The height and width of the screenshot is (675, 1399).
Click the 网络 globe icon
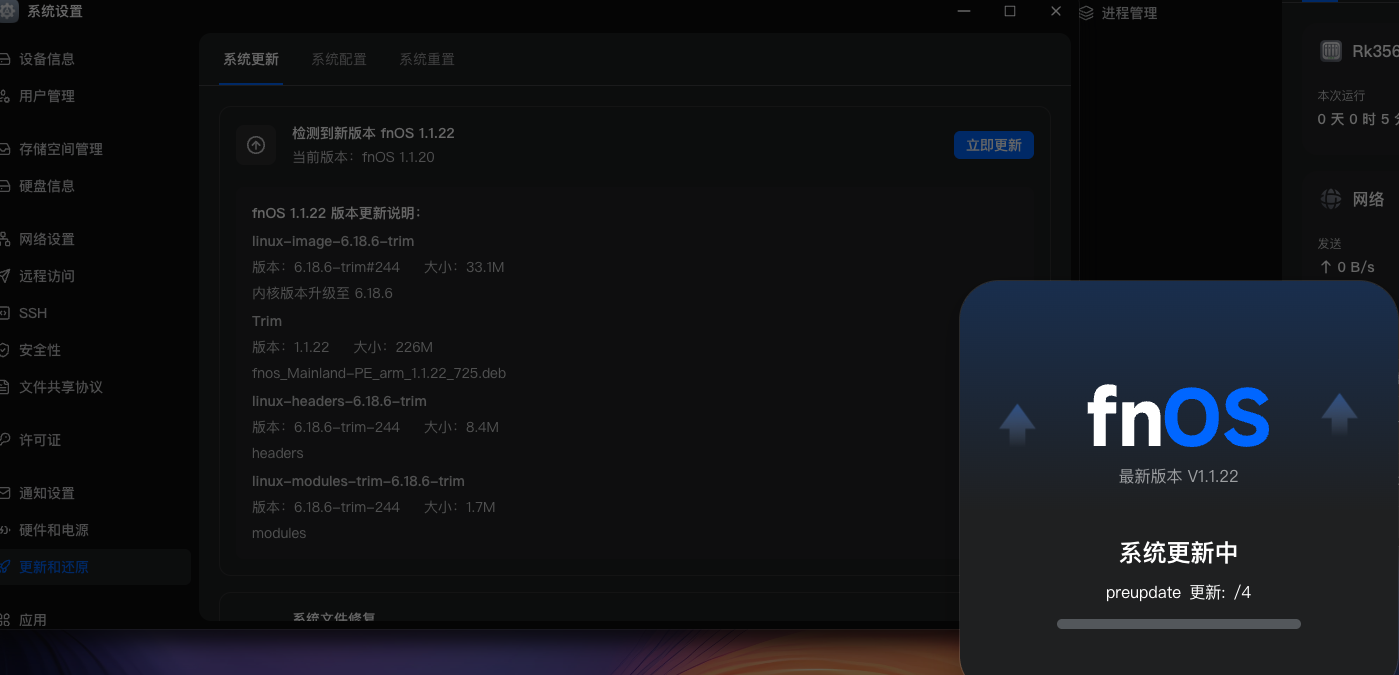click(1331, 199)
